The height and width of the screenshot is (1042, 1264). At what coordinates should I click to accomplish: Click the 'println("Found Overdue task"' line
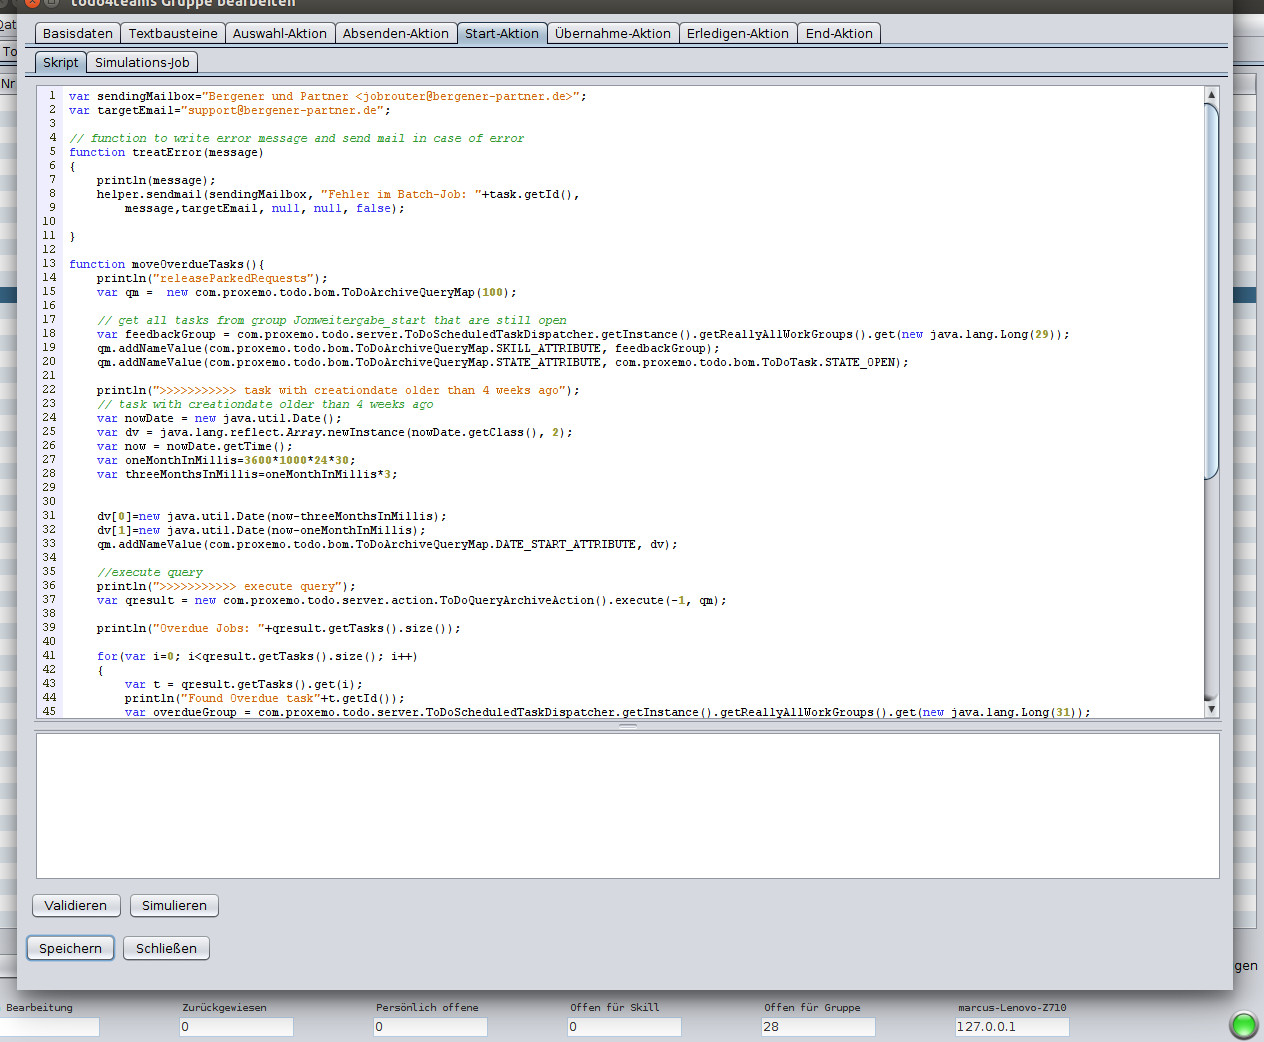[x=265, y=698]
